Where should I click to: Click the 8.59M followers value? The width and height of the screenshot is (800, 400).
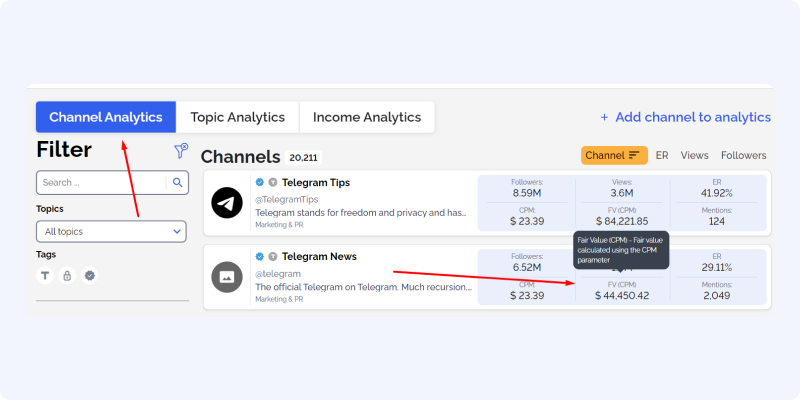(x=527, y=193)
